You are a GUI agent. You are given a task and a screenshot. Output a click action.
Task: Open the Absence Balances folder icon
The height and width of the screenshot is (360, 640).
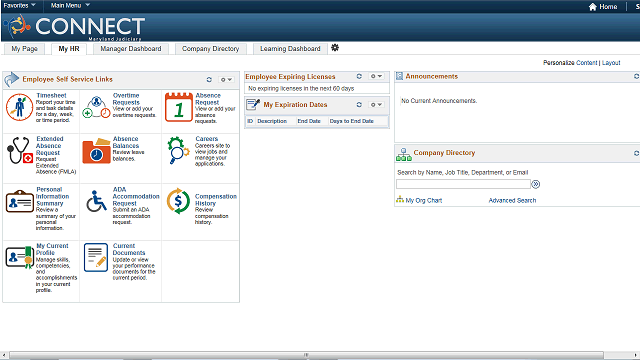click(96, 151)
